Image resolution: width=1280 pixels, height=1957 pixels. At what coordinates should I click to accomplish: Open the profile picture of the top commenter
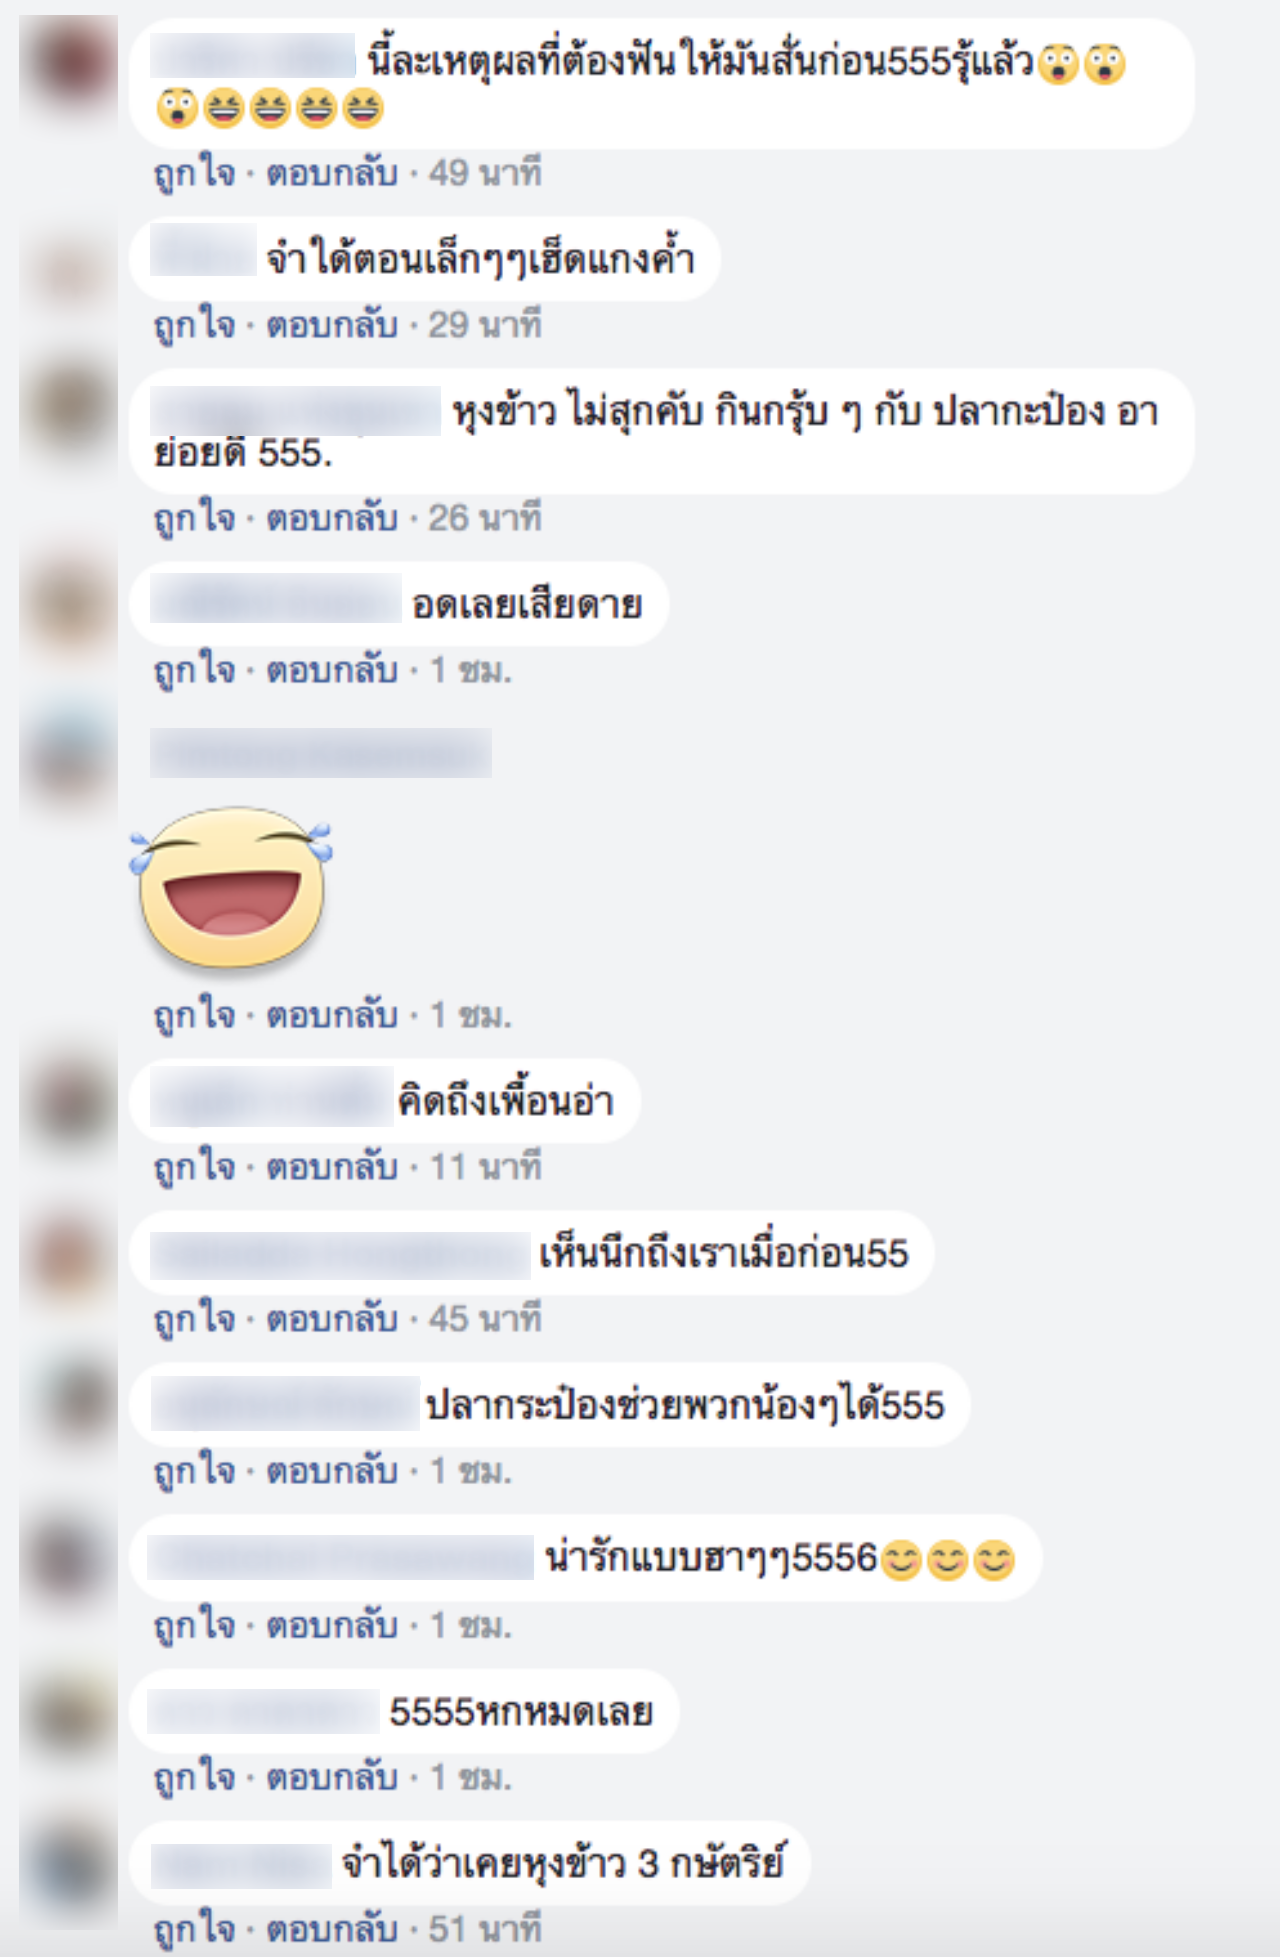(x=68, y=65)
